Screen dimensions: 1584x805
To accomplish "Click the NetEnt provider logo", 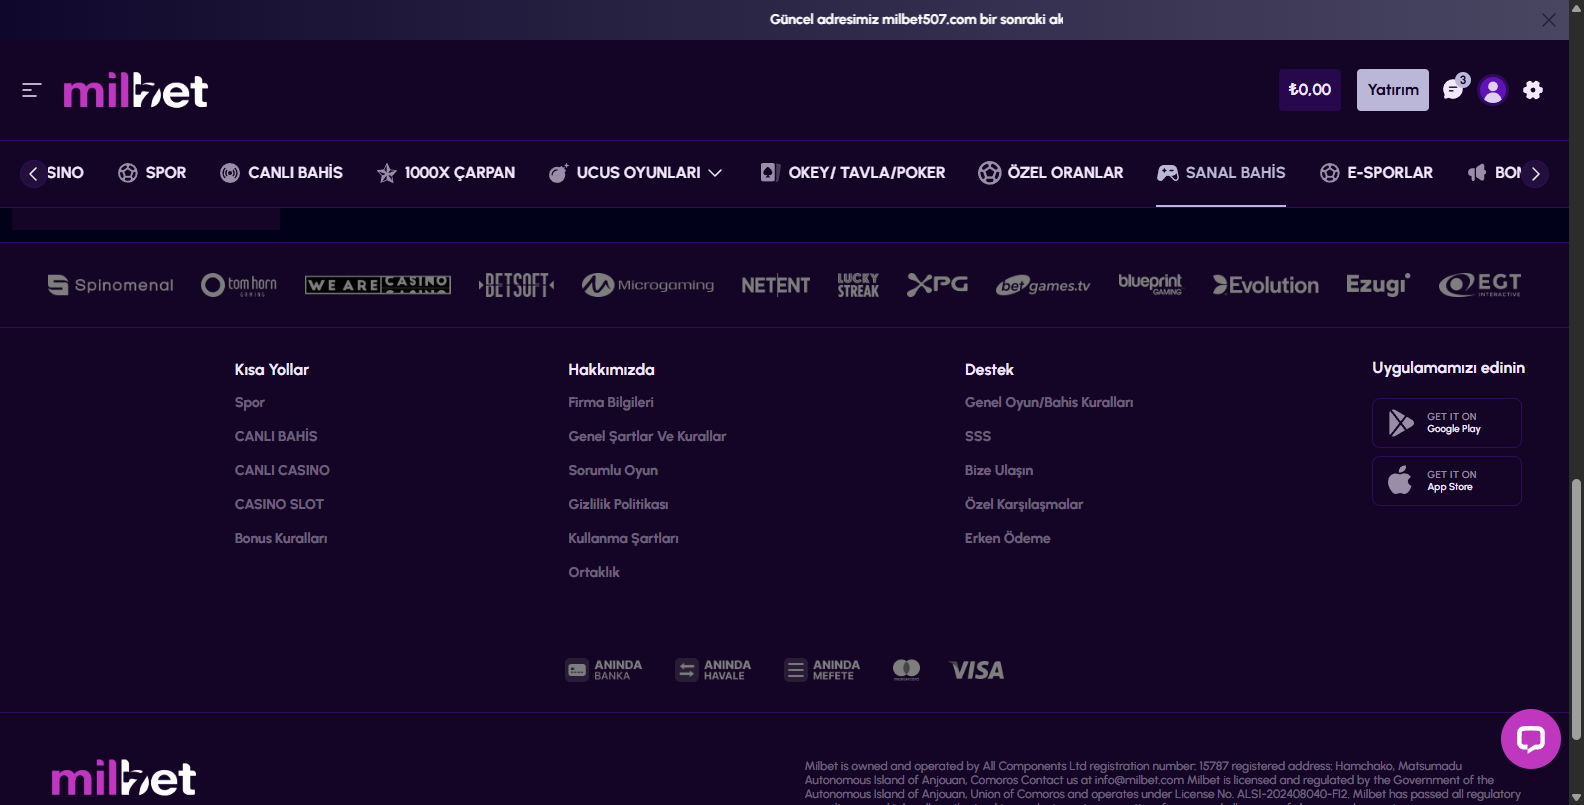I will coord(776,285).
